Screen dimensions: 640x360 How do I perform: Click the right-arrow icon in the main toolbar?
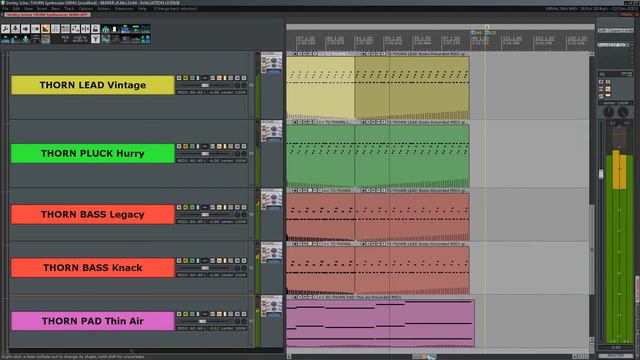click(x=25, y=29)
